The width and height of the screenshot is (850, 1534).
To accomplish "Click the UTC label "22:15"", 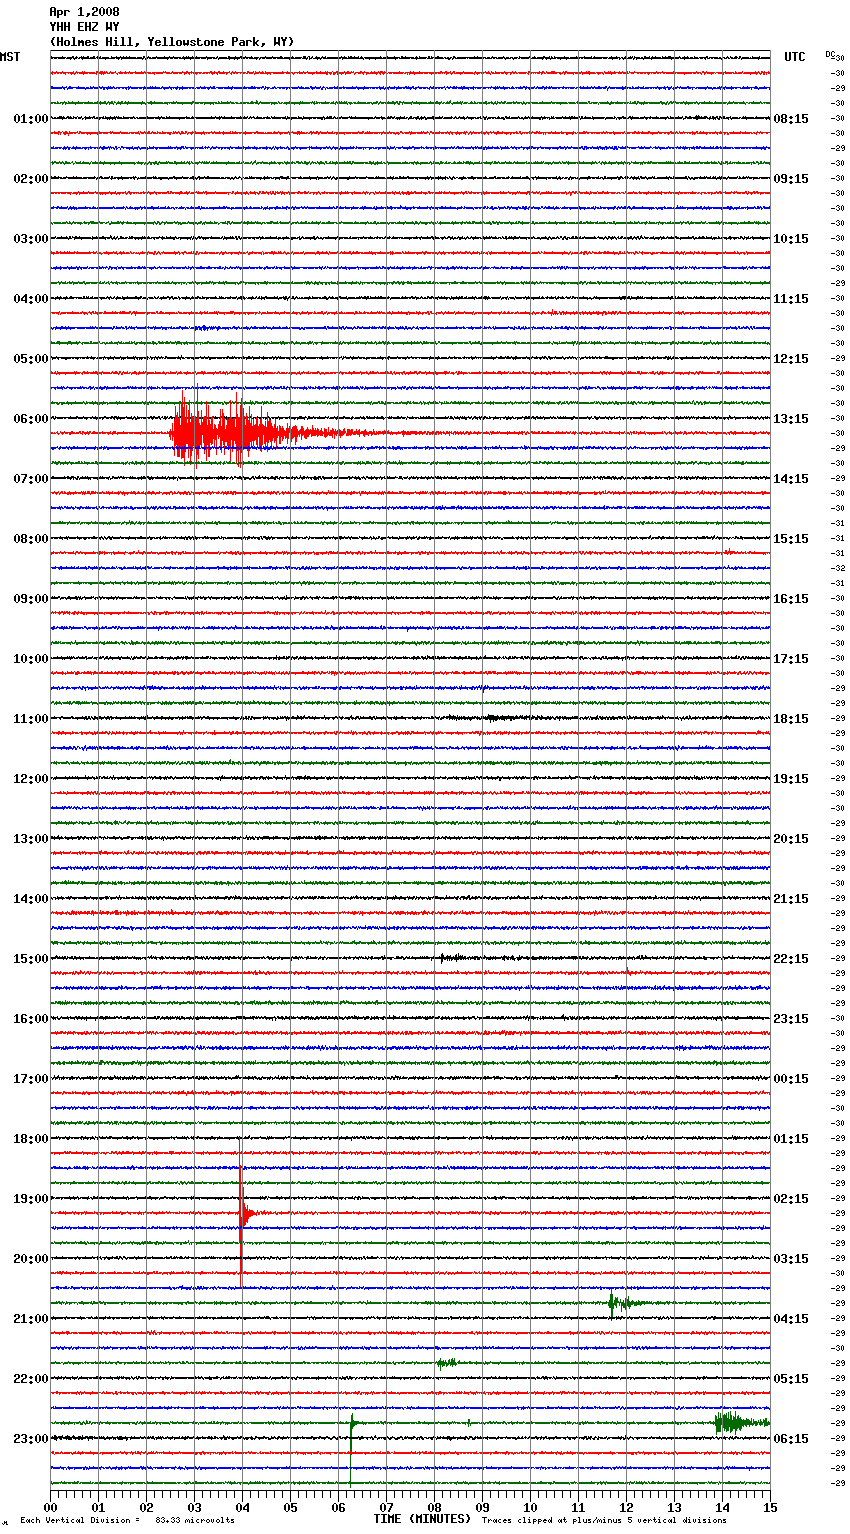I will 791,959.
